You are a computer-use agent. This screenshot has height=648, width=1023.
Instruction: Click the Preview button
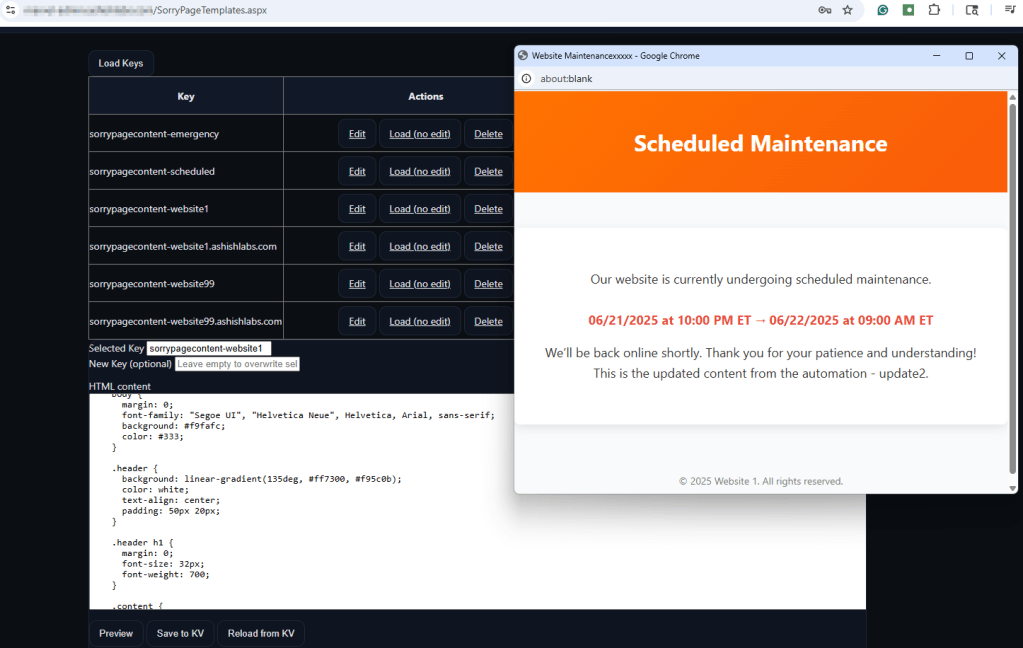(116, 633)
